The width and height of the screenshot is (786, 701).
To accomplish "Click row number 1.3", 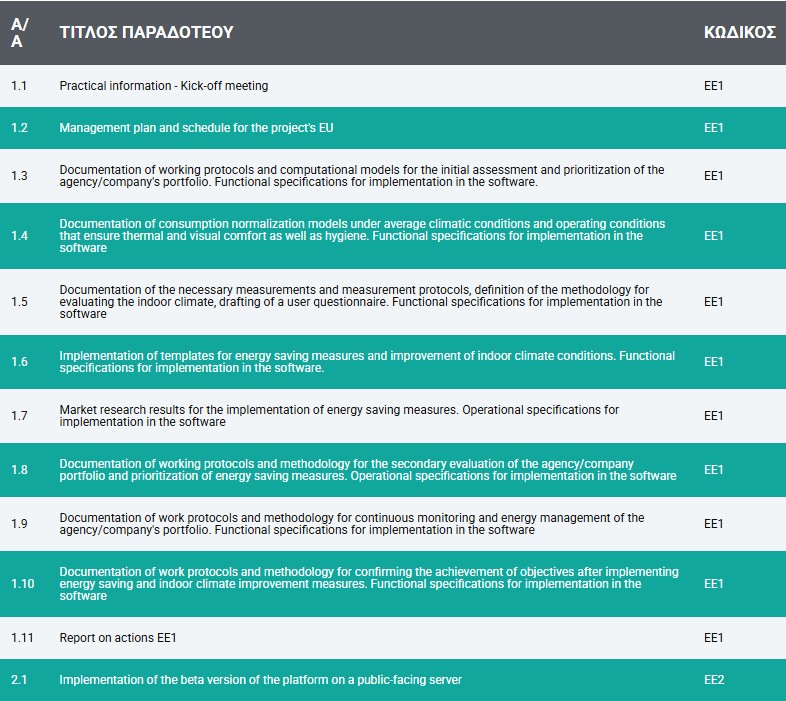I will coord(19,176).
